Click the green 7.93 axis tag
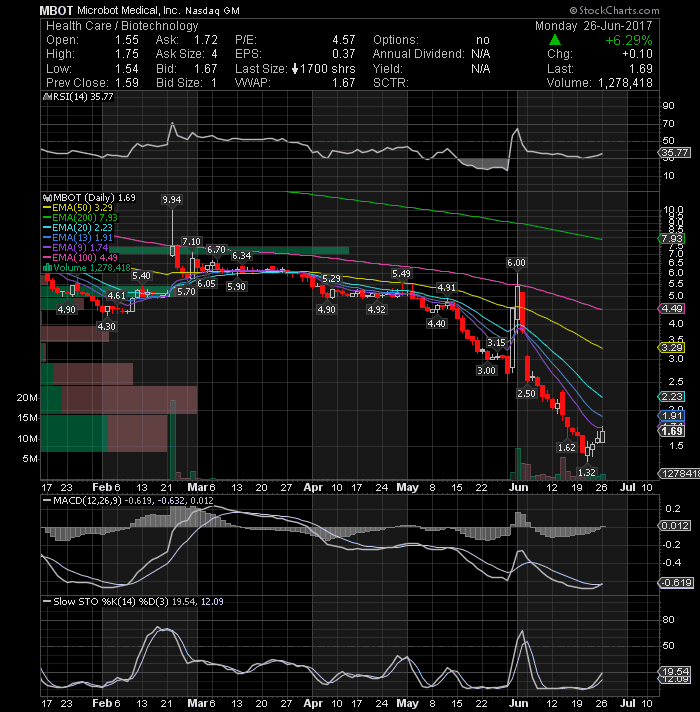 click(x=671, y=238)
